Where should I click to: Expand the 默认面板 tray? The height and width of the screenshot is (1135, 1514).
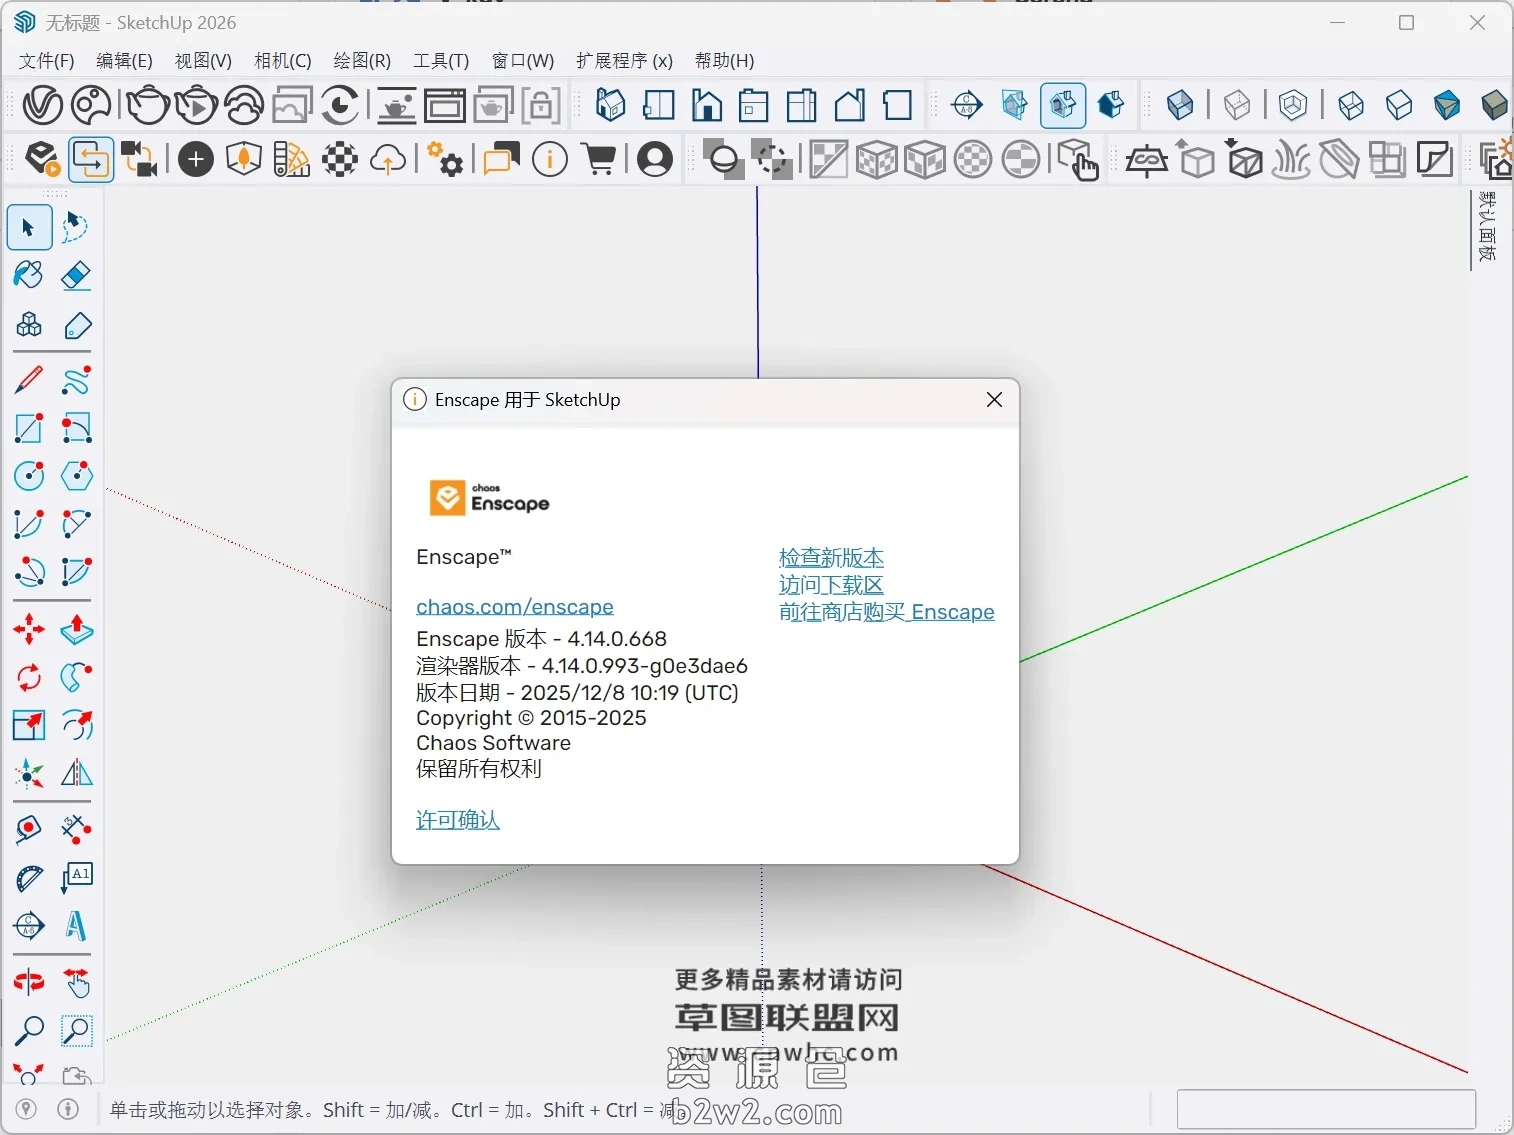(1486, 230)
